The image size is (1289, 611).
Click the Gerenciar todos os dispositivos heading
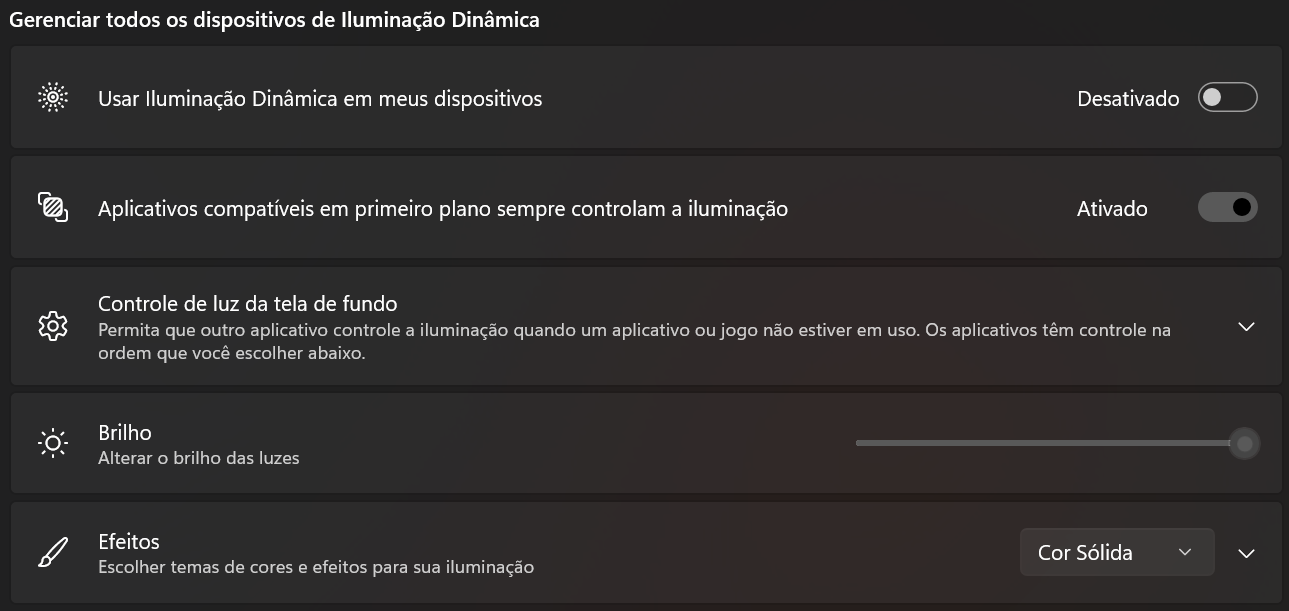[274, 19]
